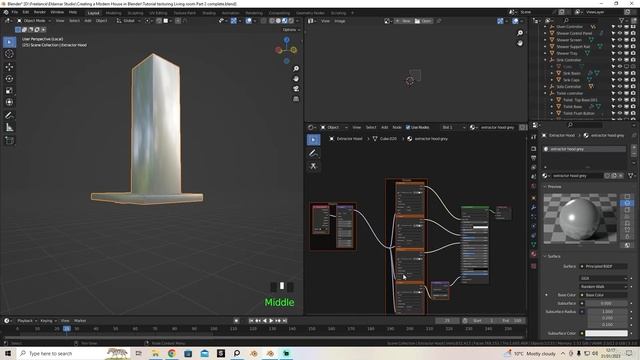640x360 pixels.
Task: Select the Transform tool in viewport toolbar
Action: pyautogui.click(x=9, y=102)
